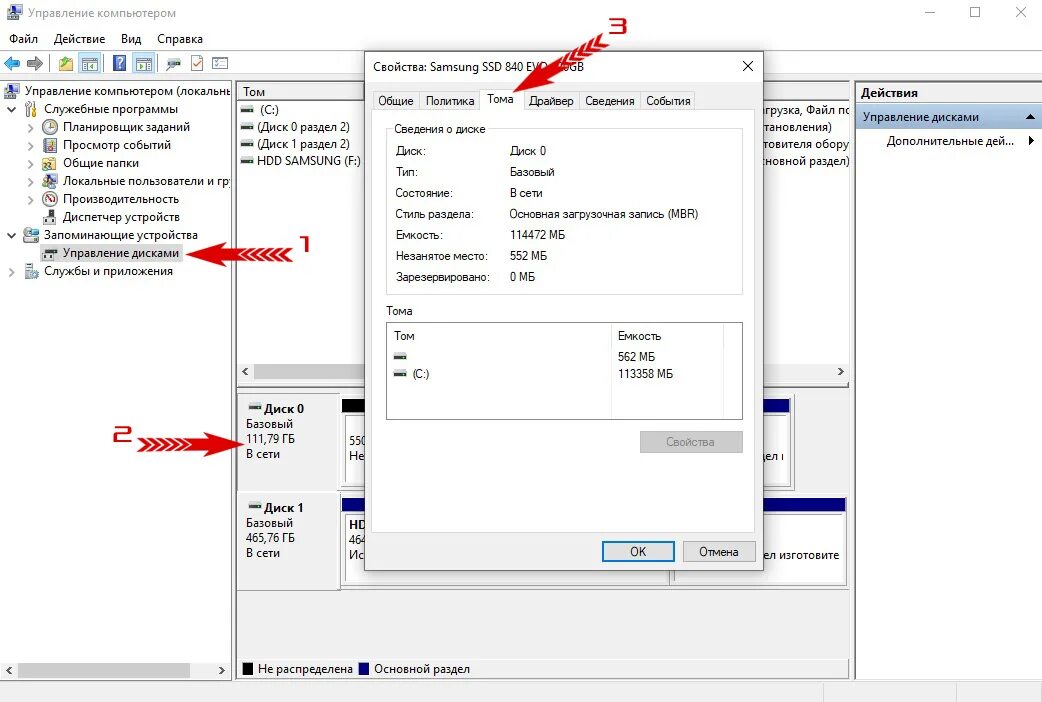Toggle the show/hide console tree icon
The image size is (1042, 702).
(x=90, y=64)
